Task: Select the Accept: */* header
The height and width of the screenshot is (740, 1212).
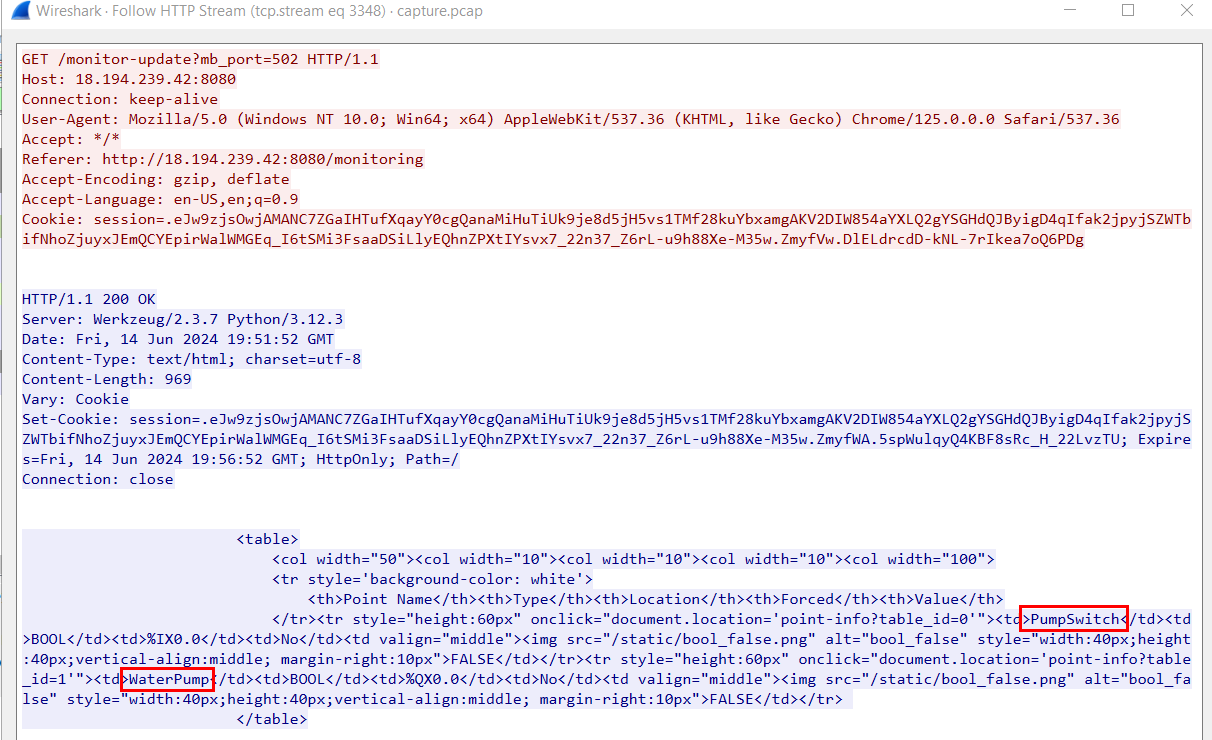Action: point(71,139)
